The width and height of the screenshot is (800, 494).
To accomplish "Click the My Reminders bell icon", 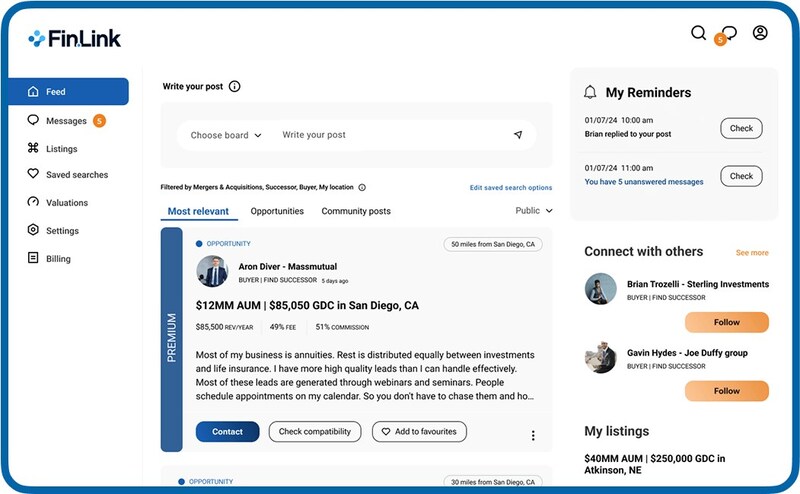I will coord(590,92).
